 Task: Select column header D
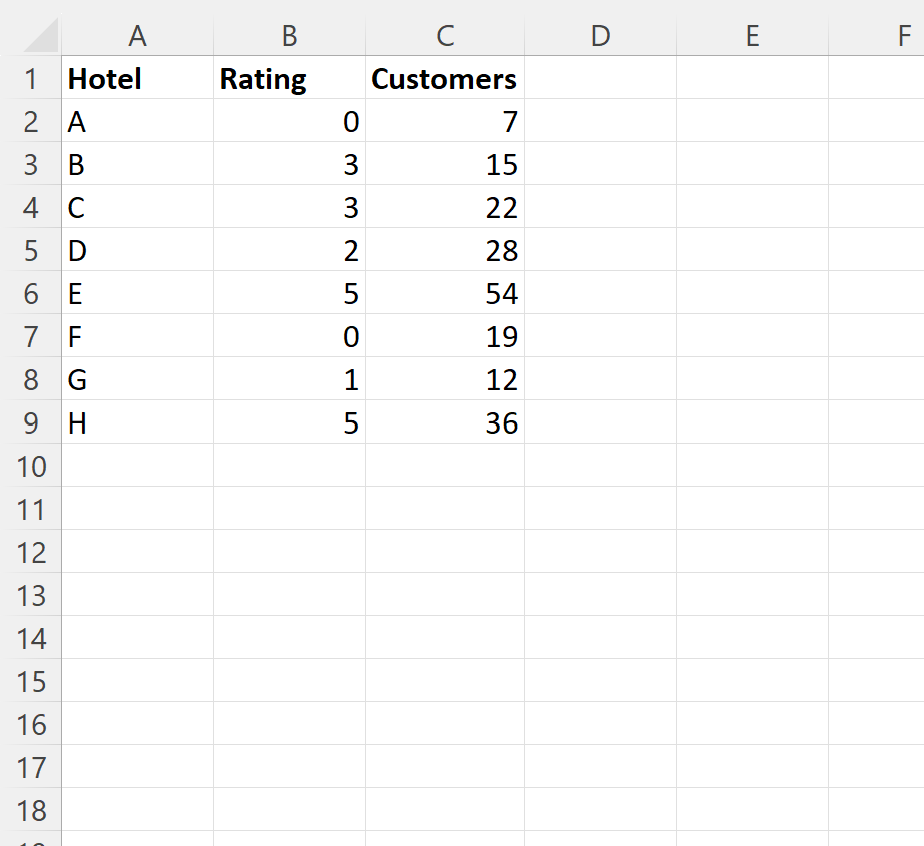[x=599, y=35]
